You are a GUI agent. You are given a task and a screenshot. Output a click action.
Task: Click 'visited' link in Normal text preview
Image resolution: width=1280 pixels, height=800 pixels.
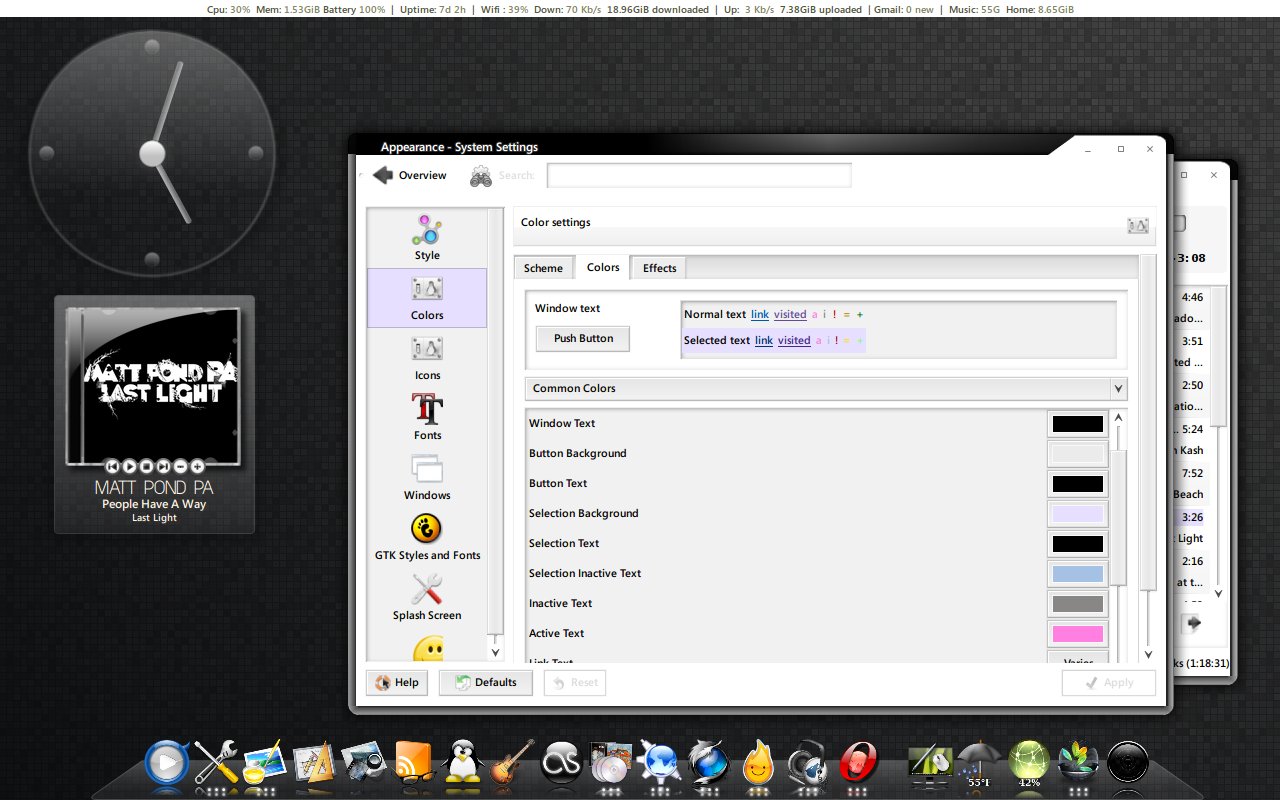790,314
